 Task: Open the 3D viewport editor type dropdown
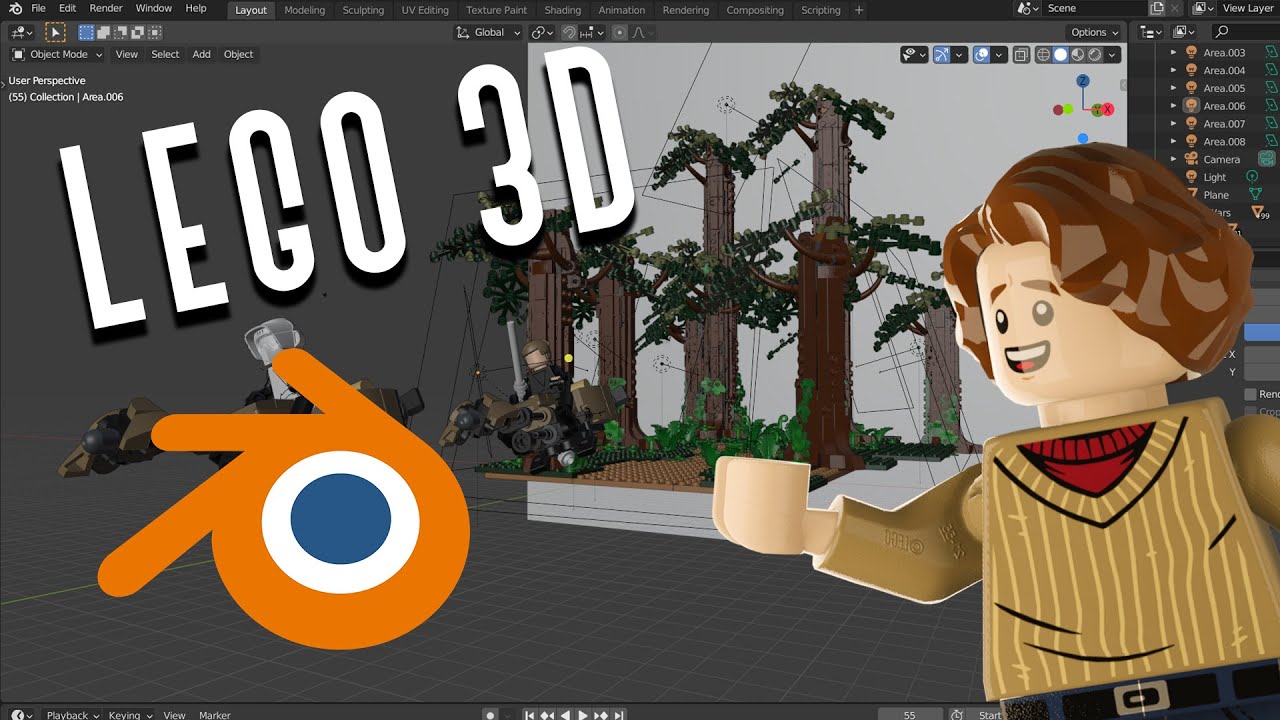(x=22, y=32)
